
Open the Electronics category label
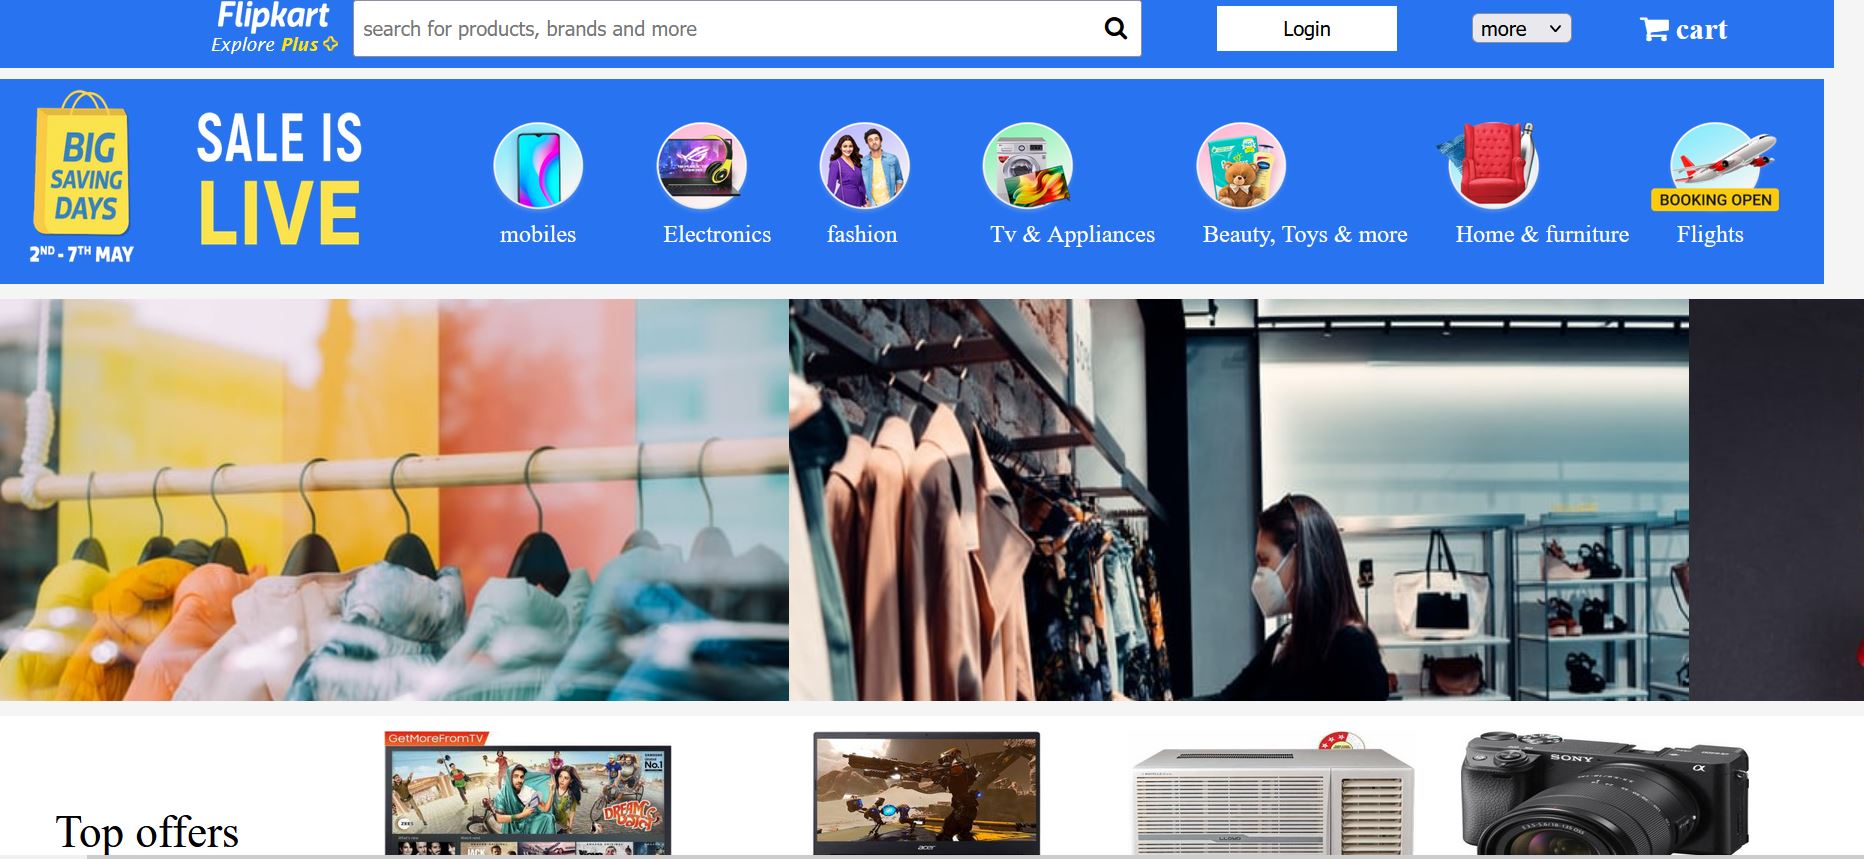[x=717, y=234]
